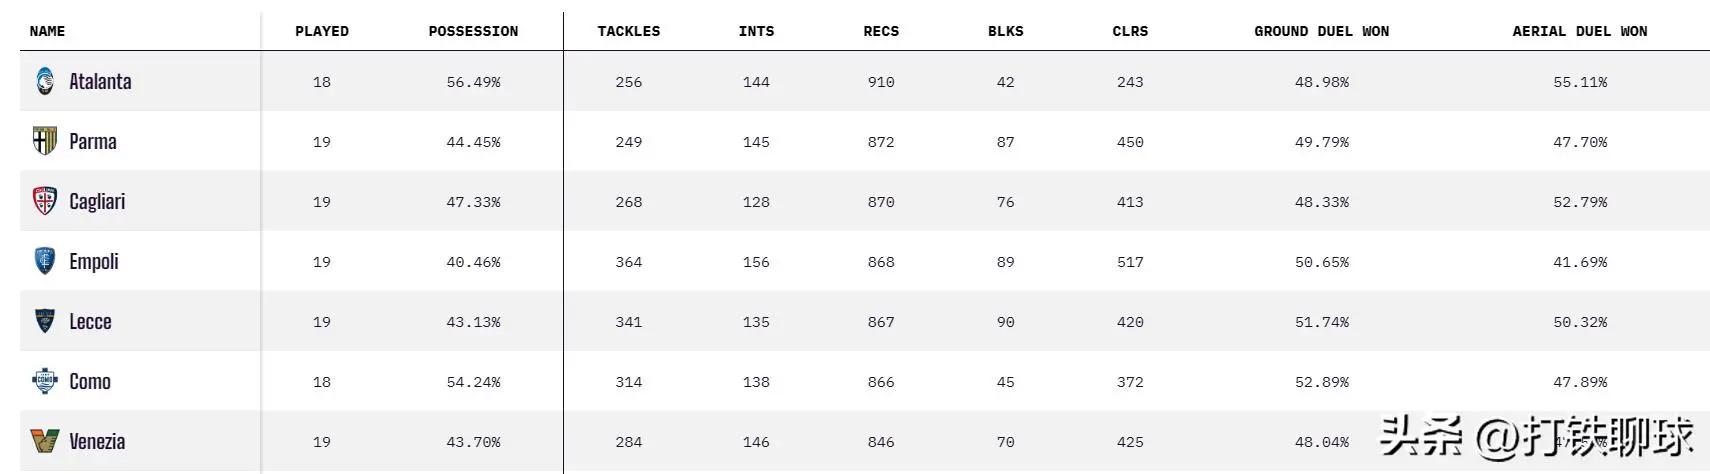Sort by POSSESSION column header
Image resolution: width=1710 pixels, height=474 pixels.
473,31
